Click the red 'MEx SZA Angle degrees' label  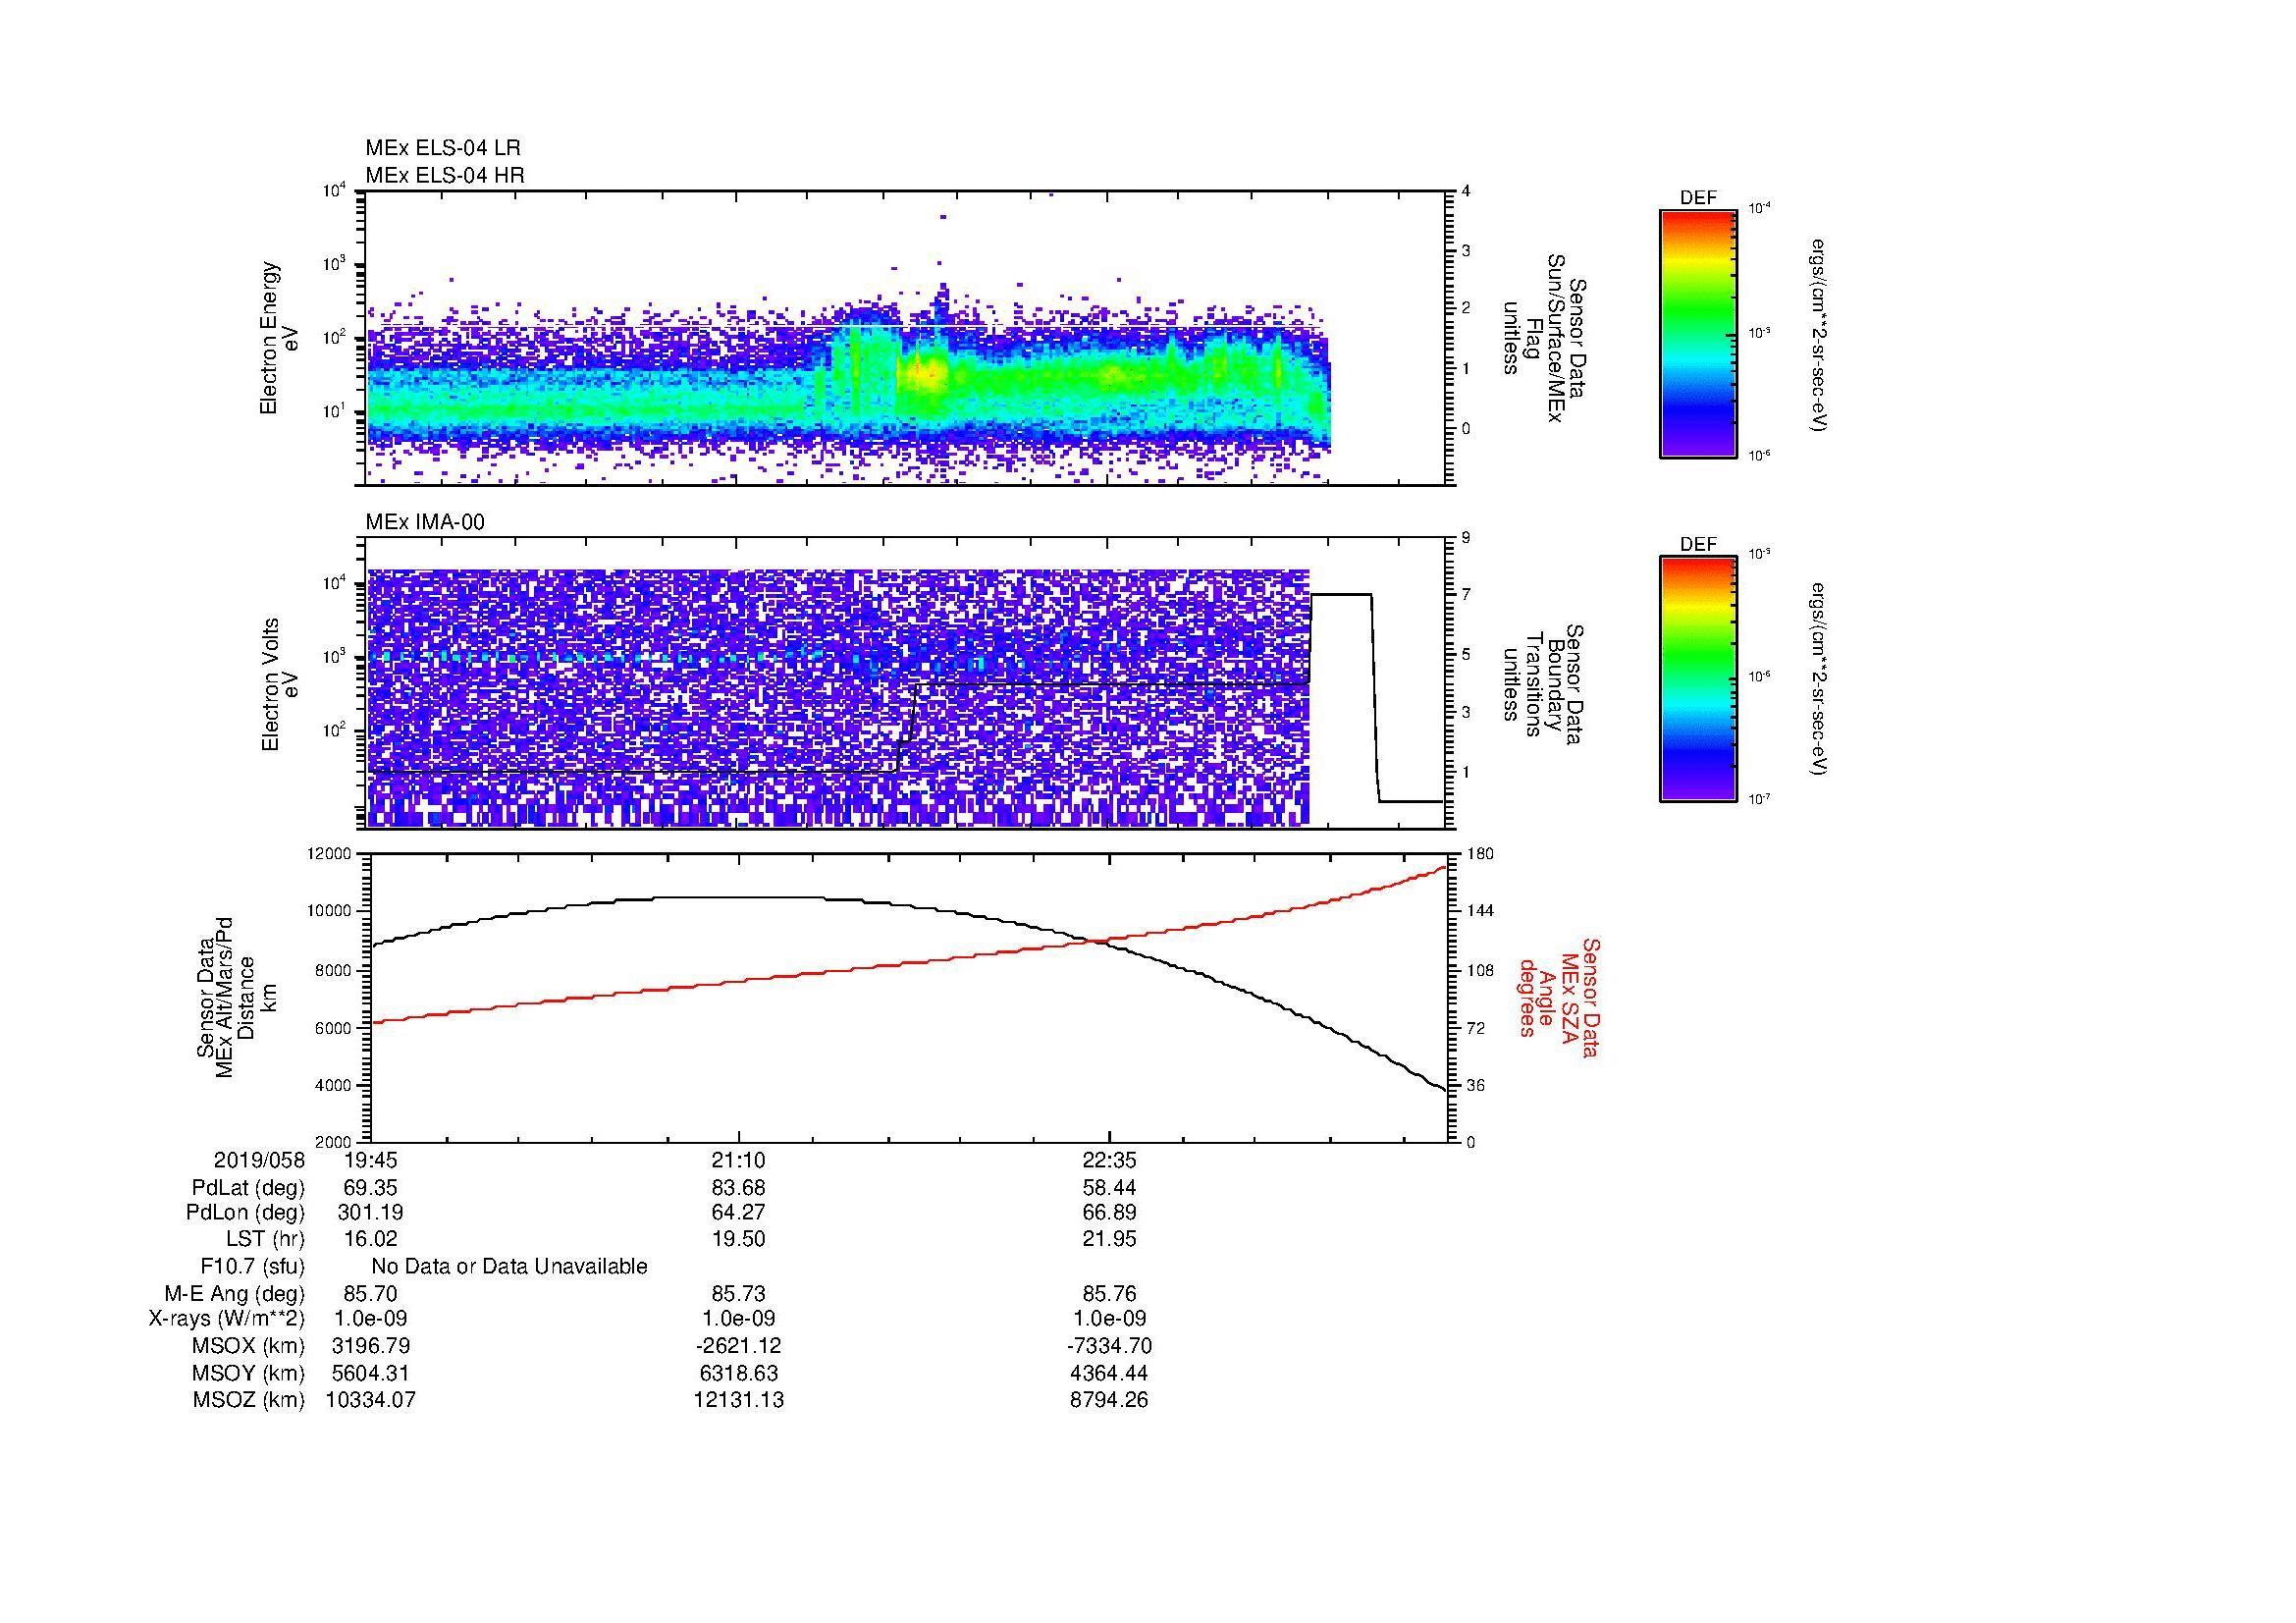tap(1559, 998)
